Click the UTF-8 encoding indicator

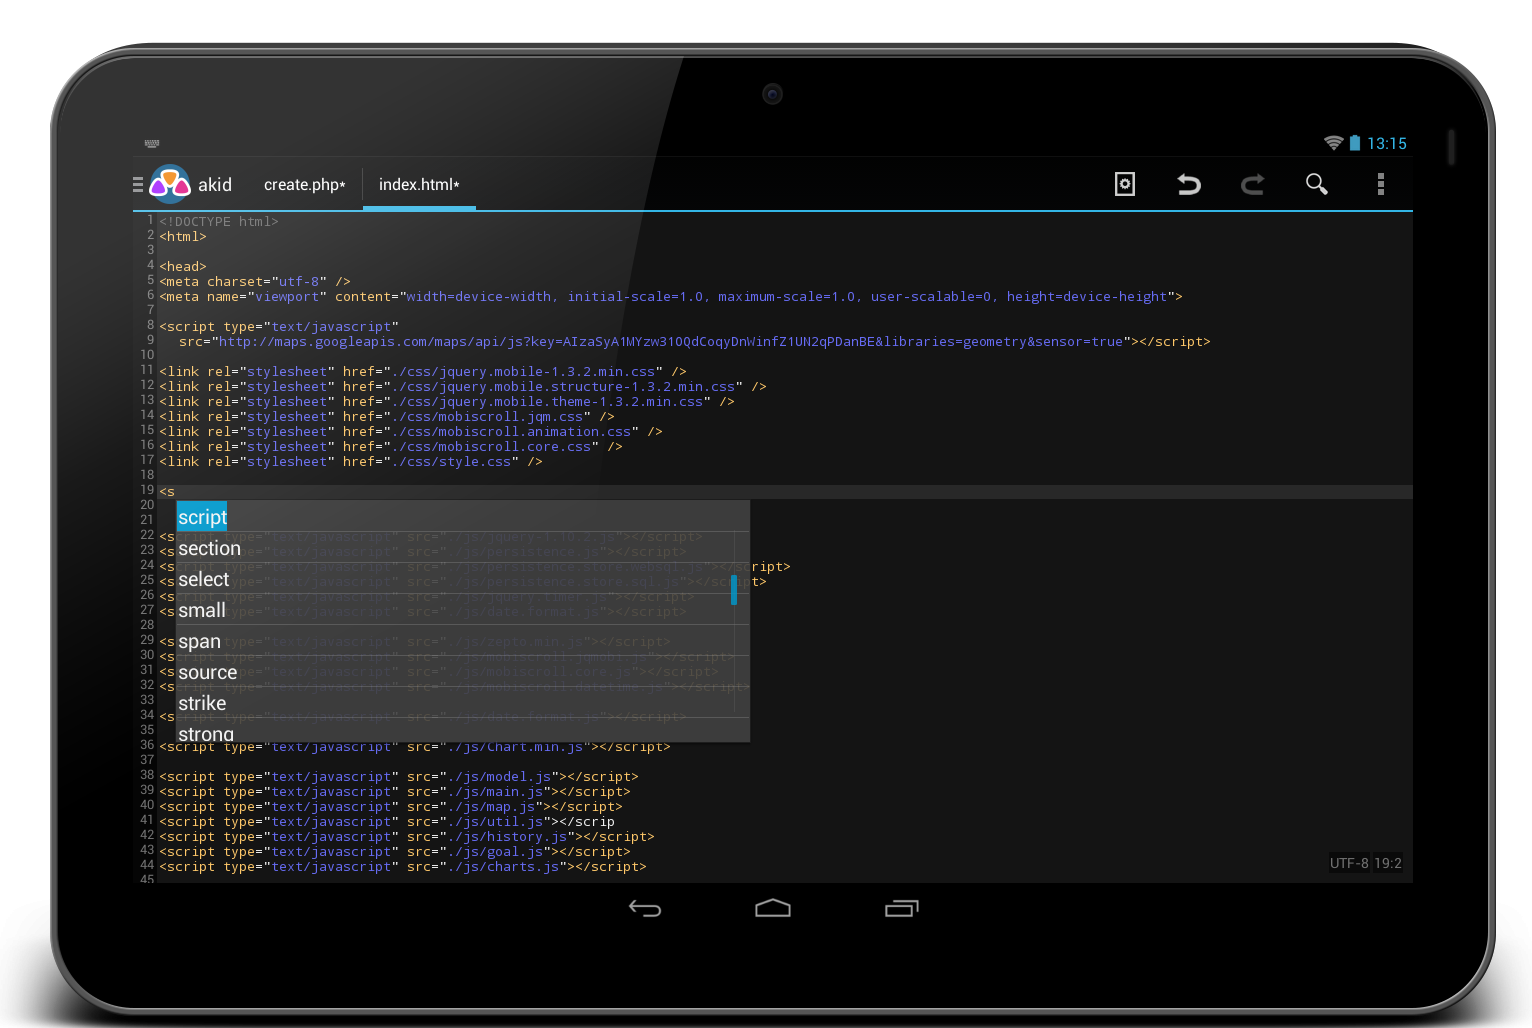[x=1349, y=863]
